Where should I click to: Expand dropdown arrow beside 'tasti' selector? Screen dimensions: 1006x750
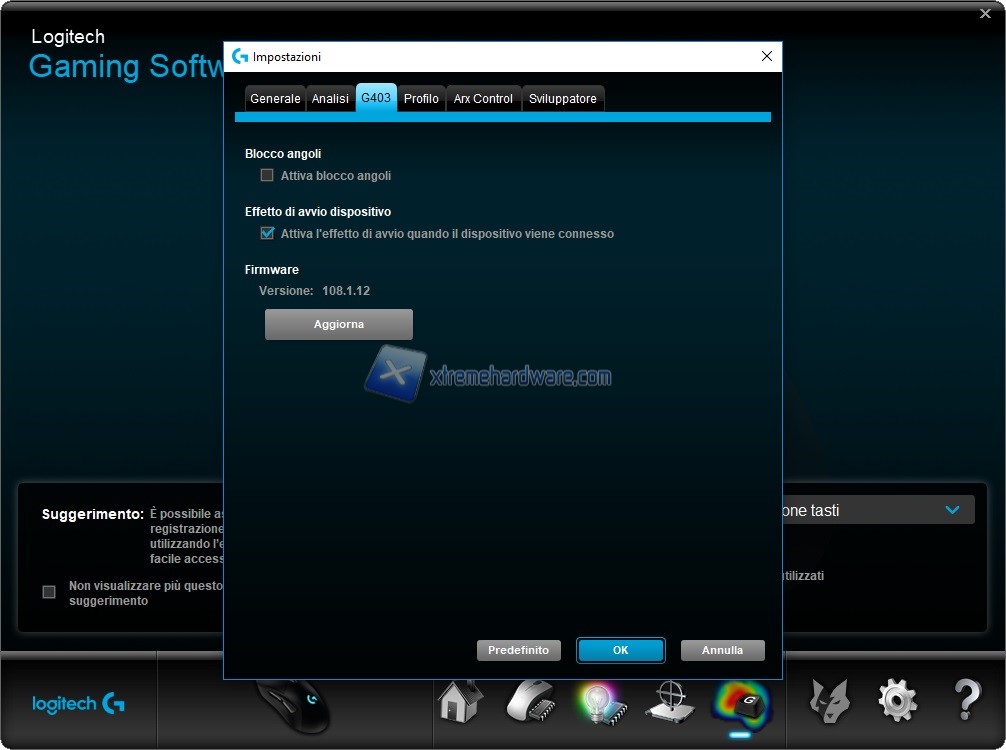(x=952, y=510)
